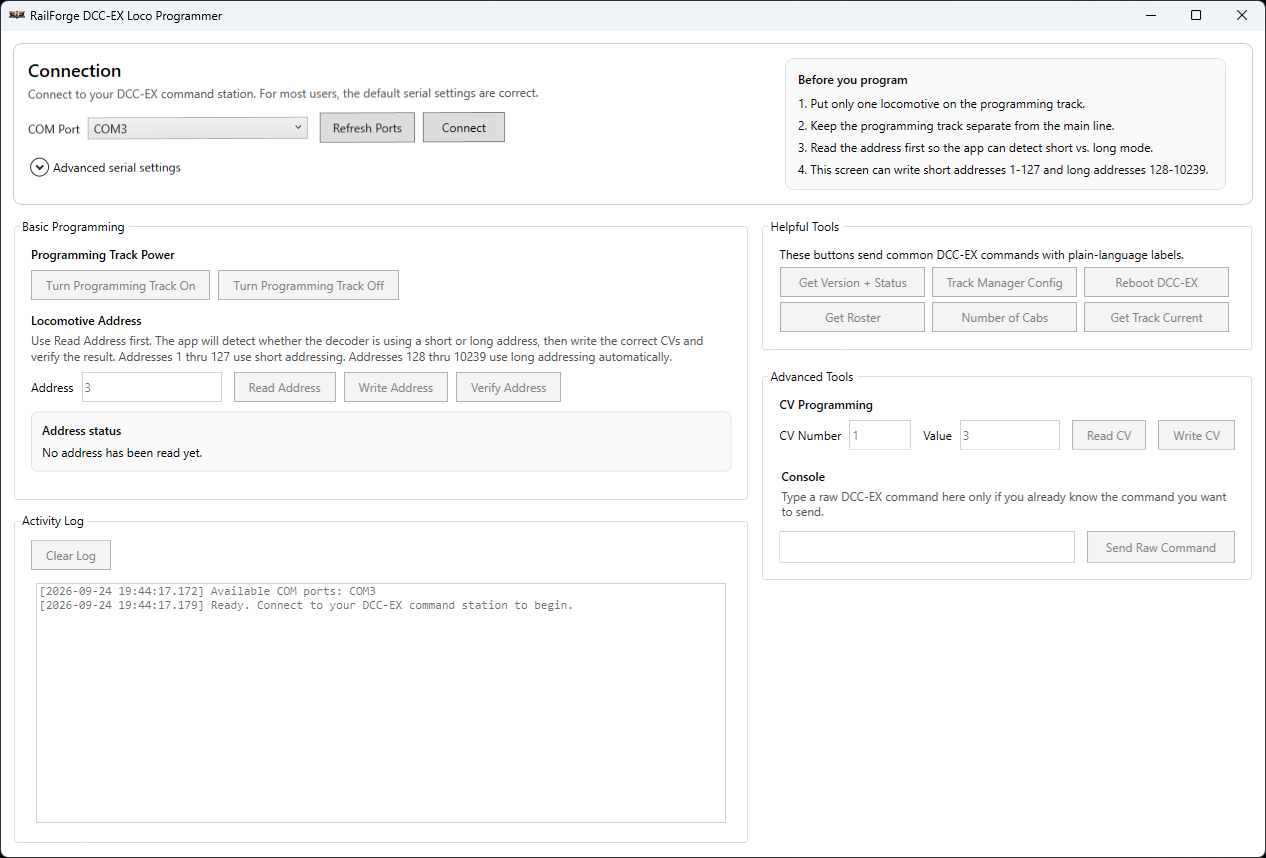Image resolution: width=1266 pixels, height=858 pixels.
Task: Click 'Locomotive Address' label
Action: coord(86,321)
